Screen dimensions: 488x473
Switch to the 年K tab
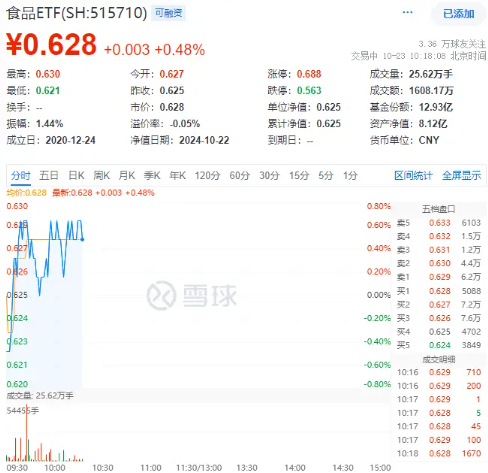coord(177,175)
